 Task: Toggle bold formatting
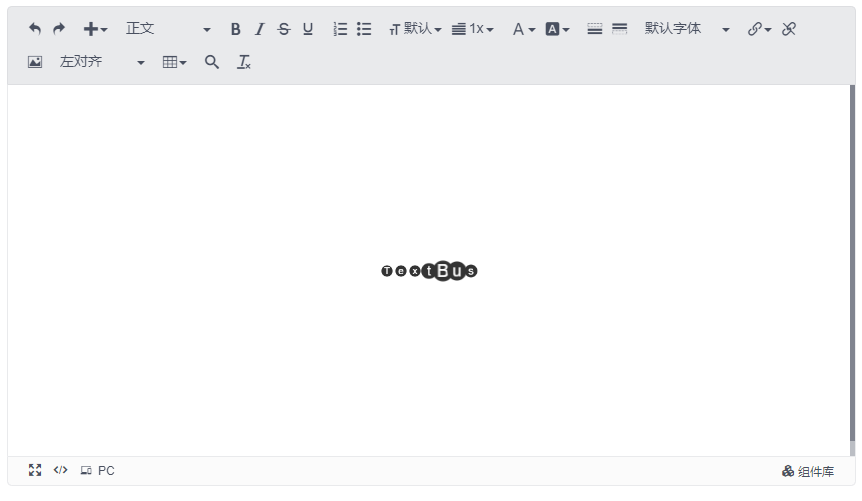click(x=235, y=29)
